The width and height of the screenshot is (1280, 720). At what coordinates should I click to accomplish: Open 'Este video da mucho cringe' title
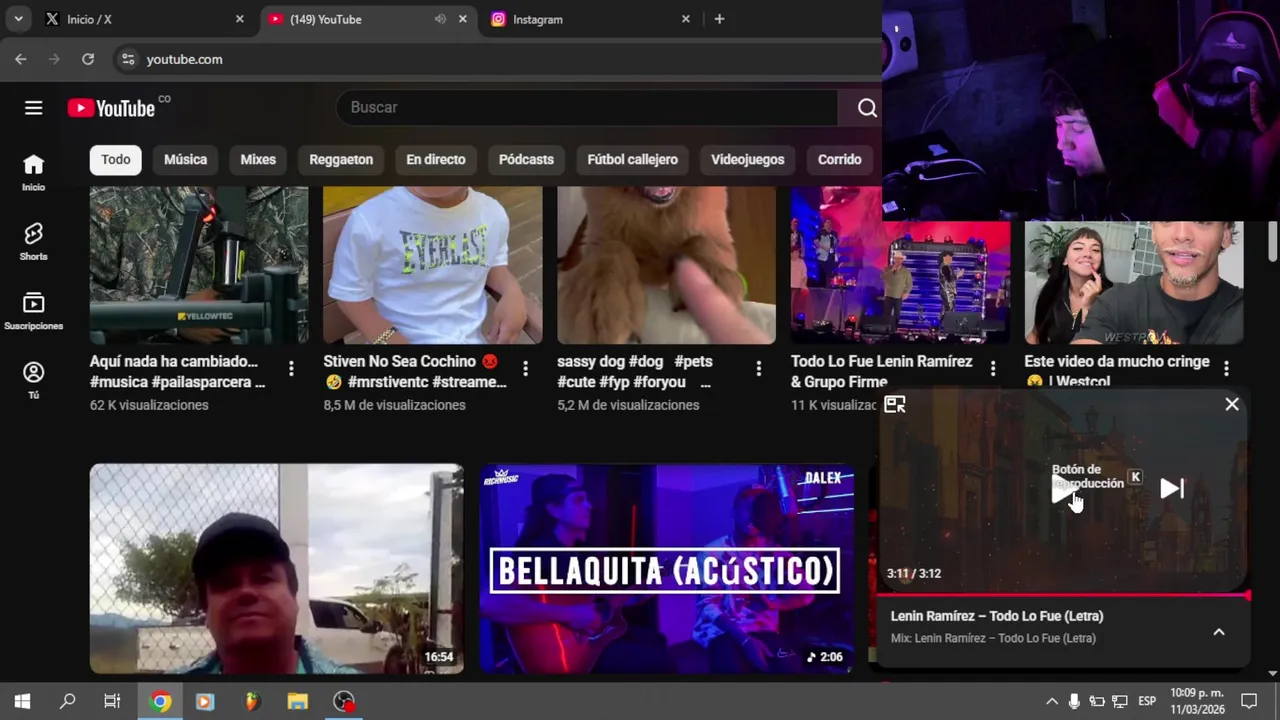point(1117,371)
